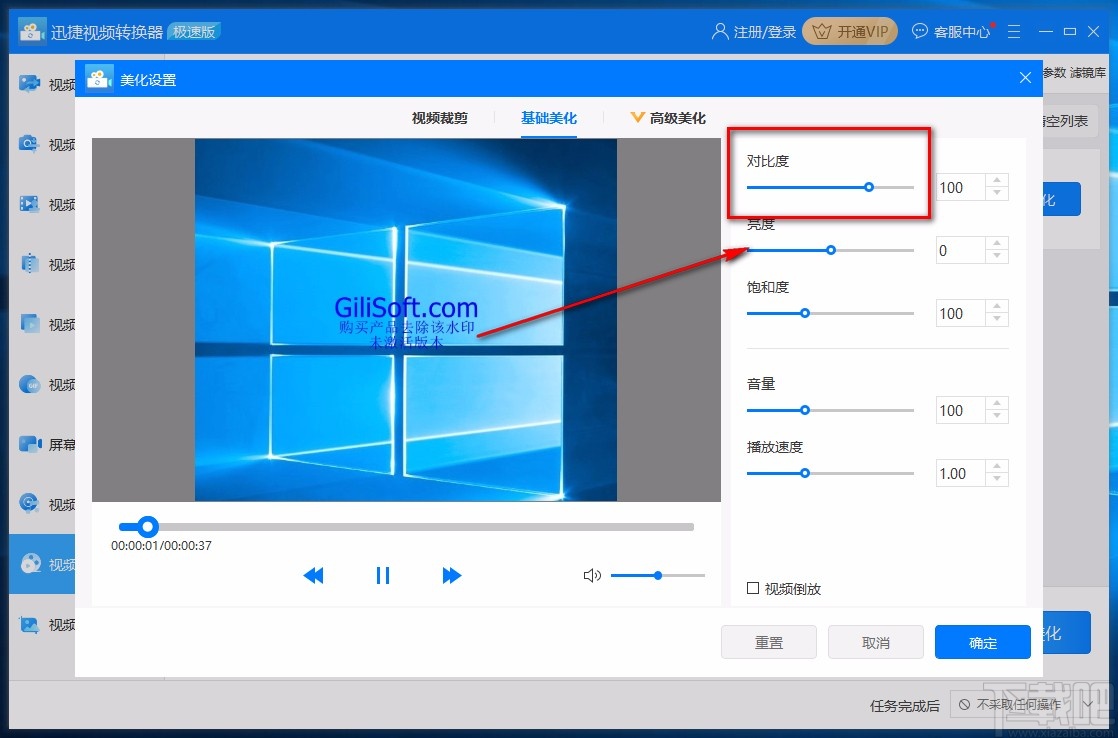Open the 开通VIP upgrade option
The height and width of the screenshot is (738, 1118).
[x=849, y=31]
